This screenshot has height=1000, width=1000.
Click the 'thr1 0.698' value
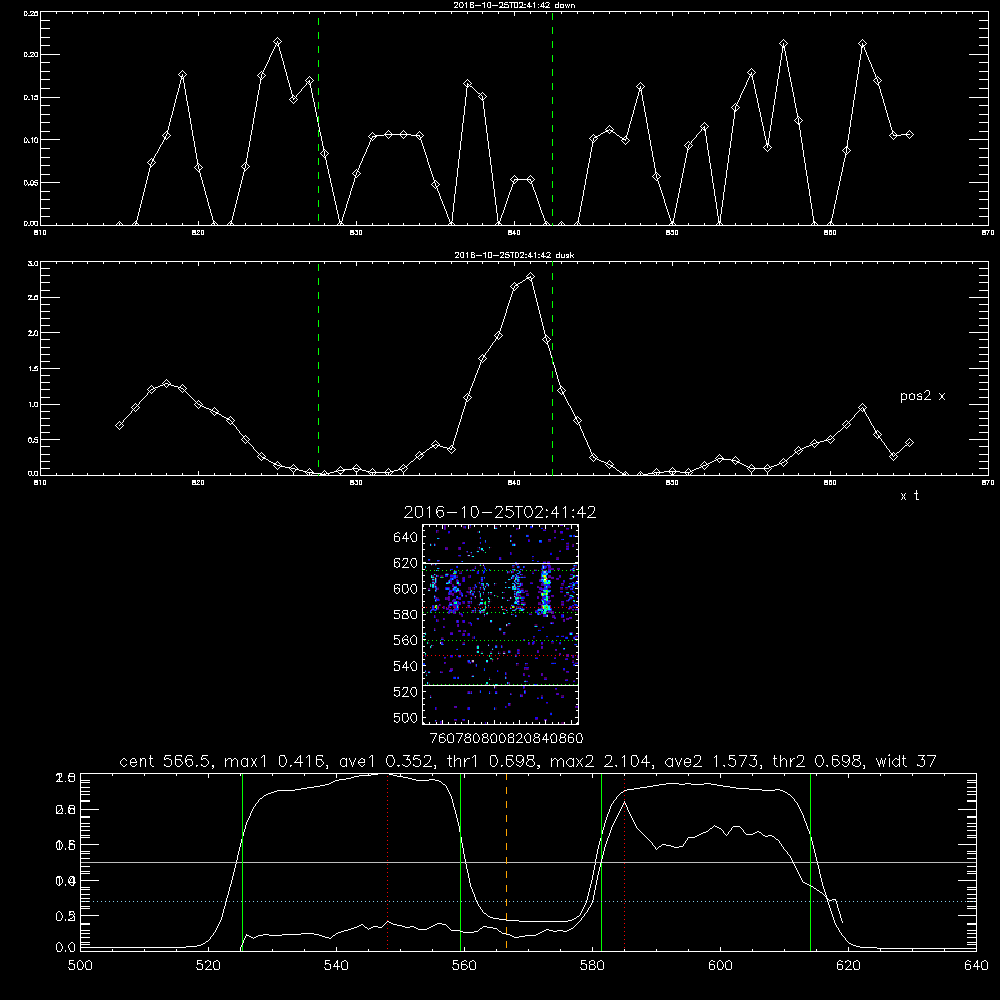pos(490,761)
